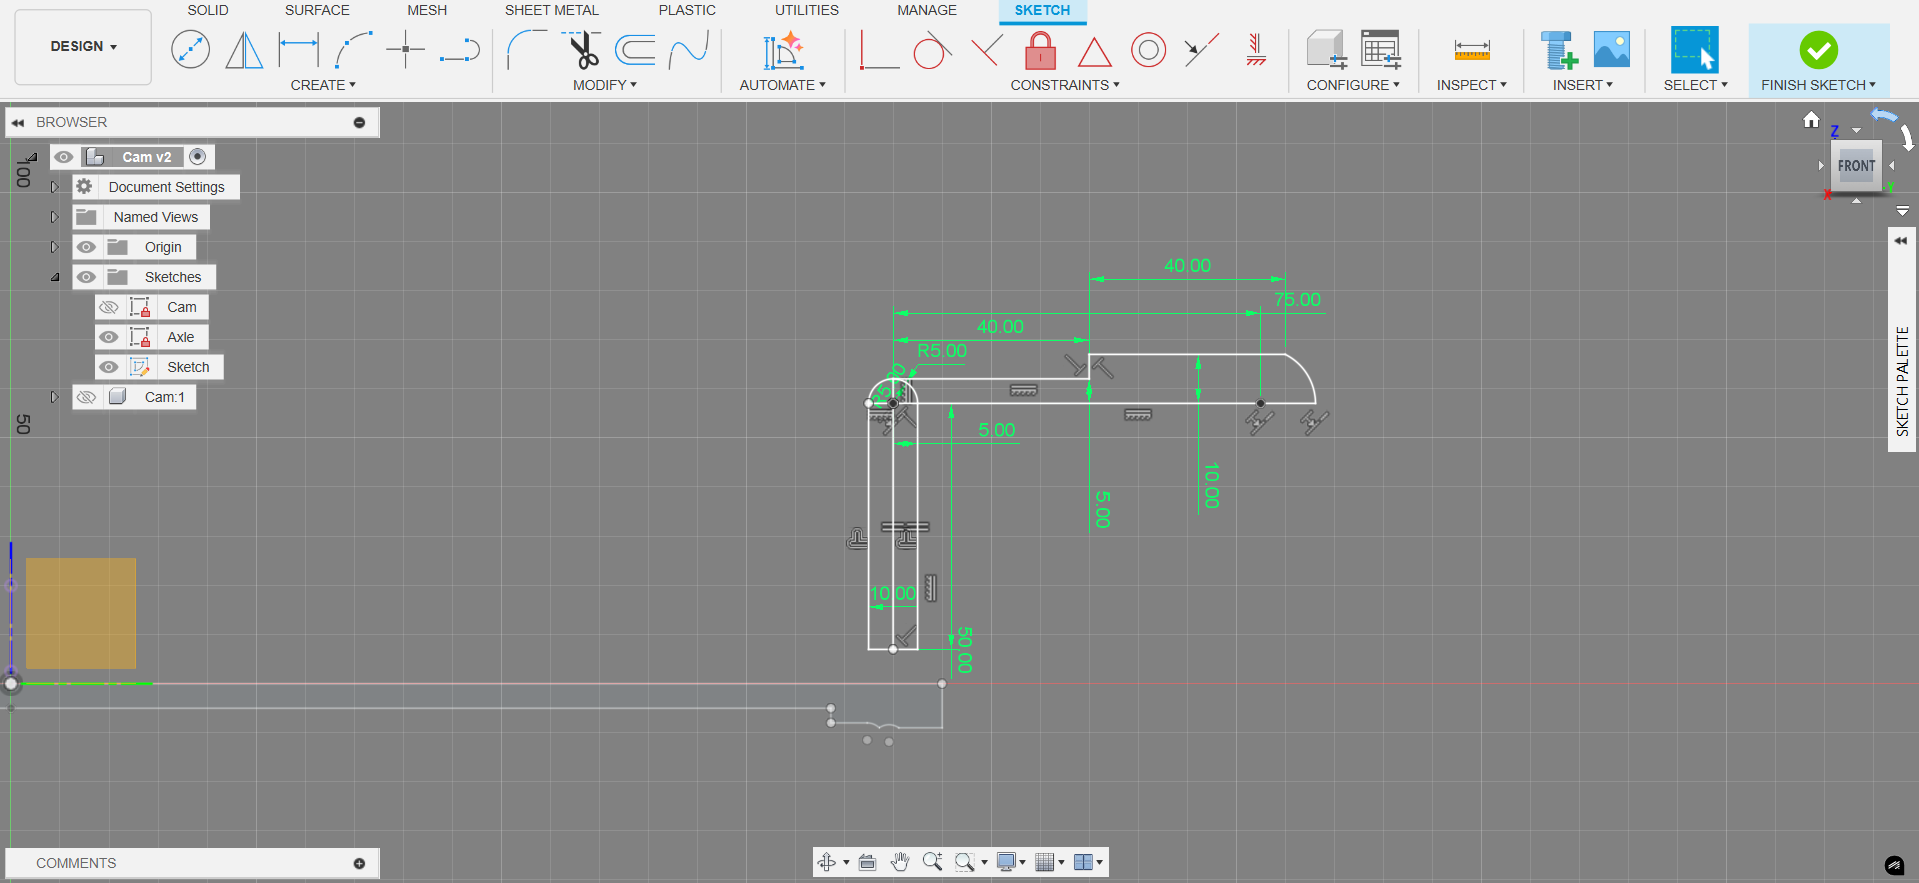Activate the Trim scissors tool
The height and width of the screenshot is (883, 1919).
(x=582, y=49)
